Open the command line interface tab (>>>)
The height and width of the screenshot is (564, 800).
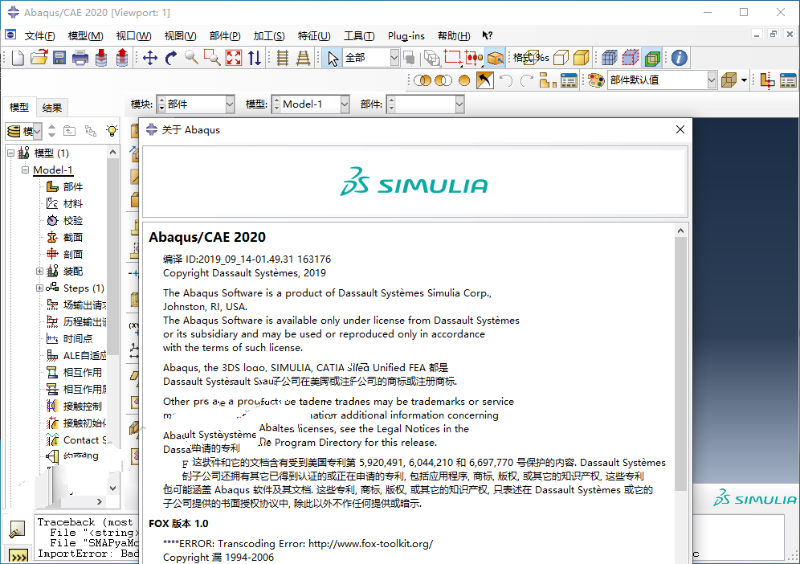point(18,556)
